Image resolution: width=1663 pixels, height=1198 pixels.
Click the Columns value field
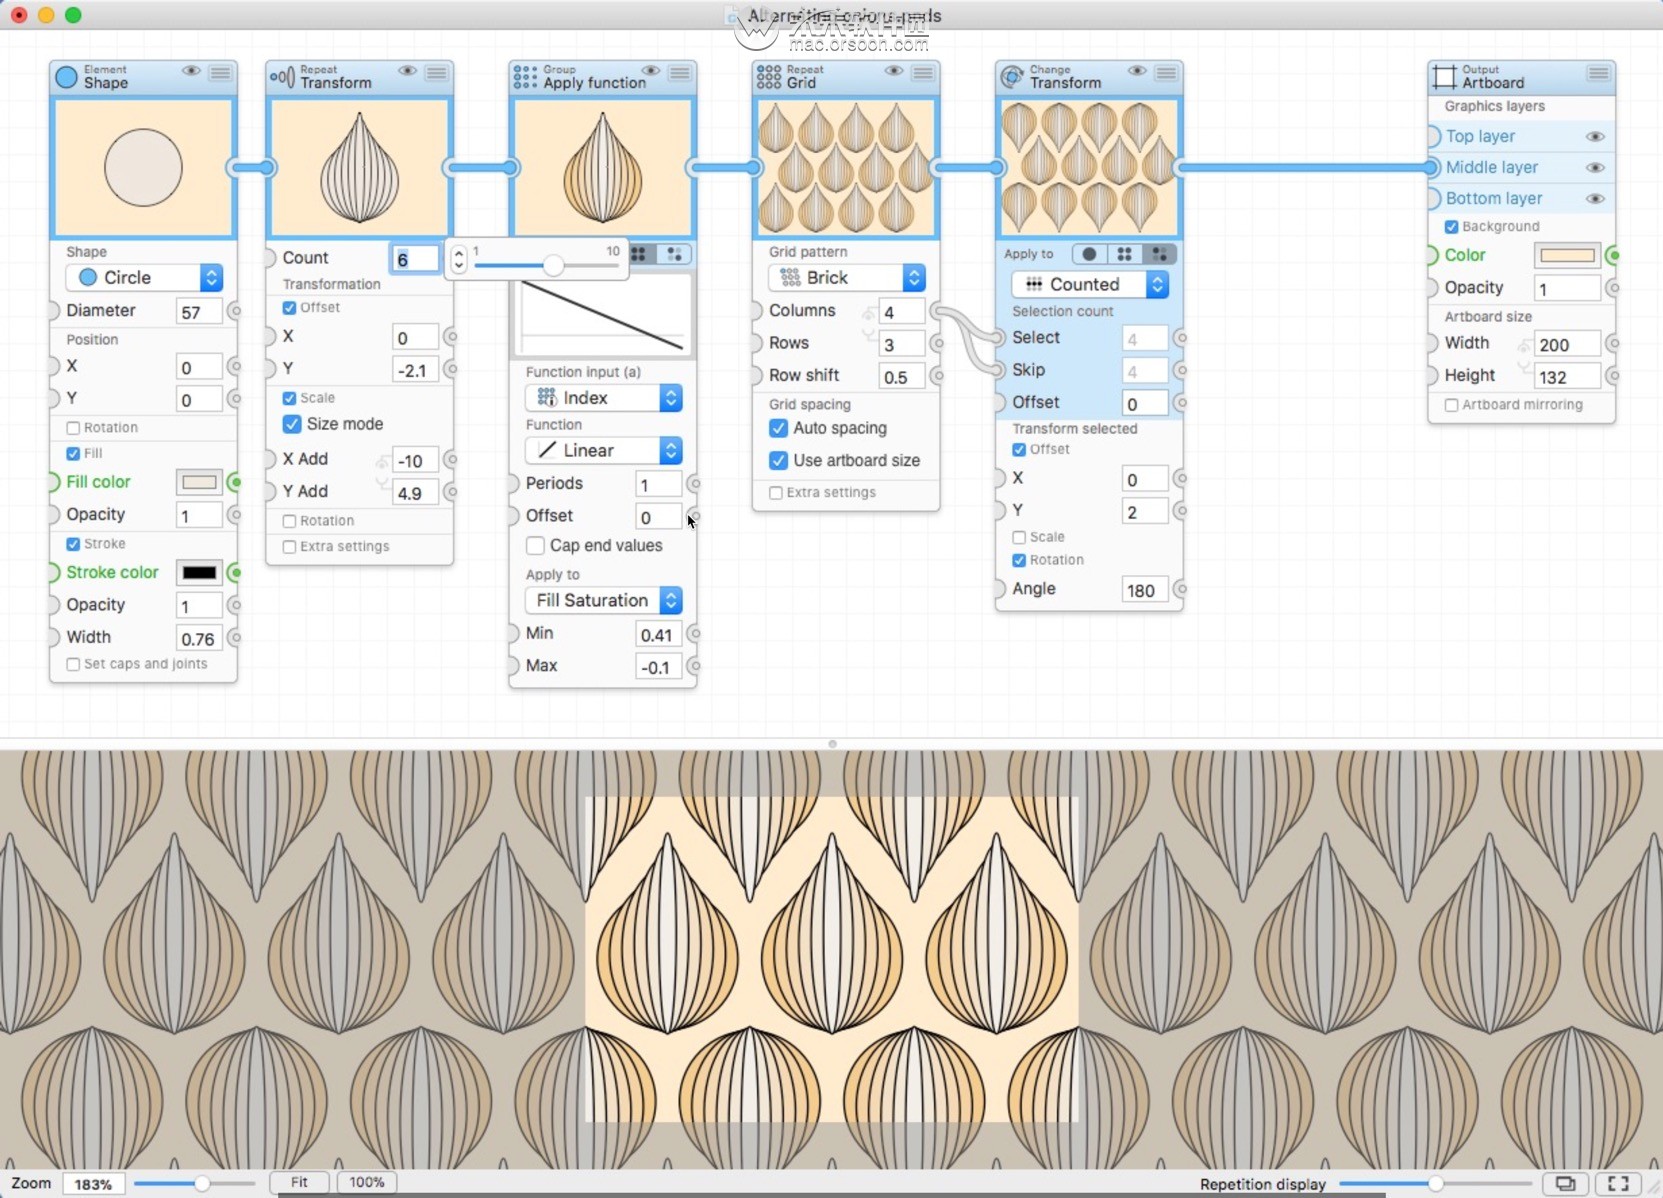[x=901, y=311]
